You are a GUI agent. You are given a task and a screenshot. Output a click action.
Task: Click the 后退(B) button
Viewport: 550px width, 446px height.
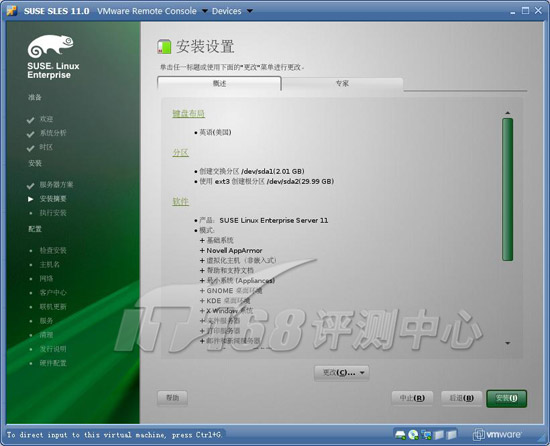pos(462,398)
